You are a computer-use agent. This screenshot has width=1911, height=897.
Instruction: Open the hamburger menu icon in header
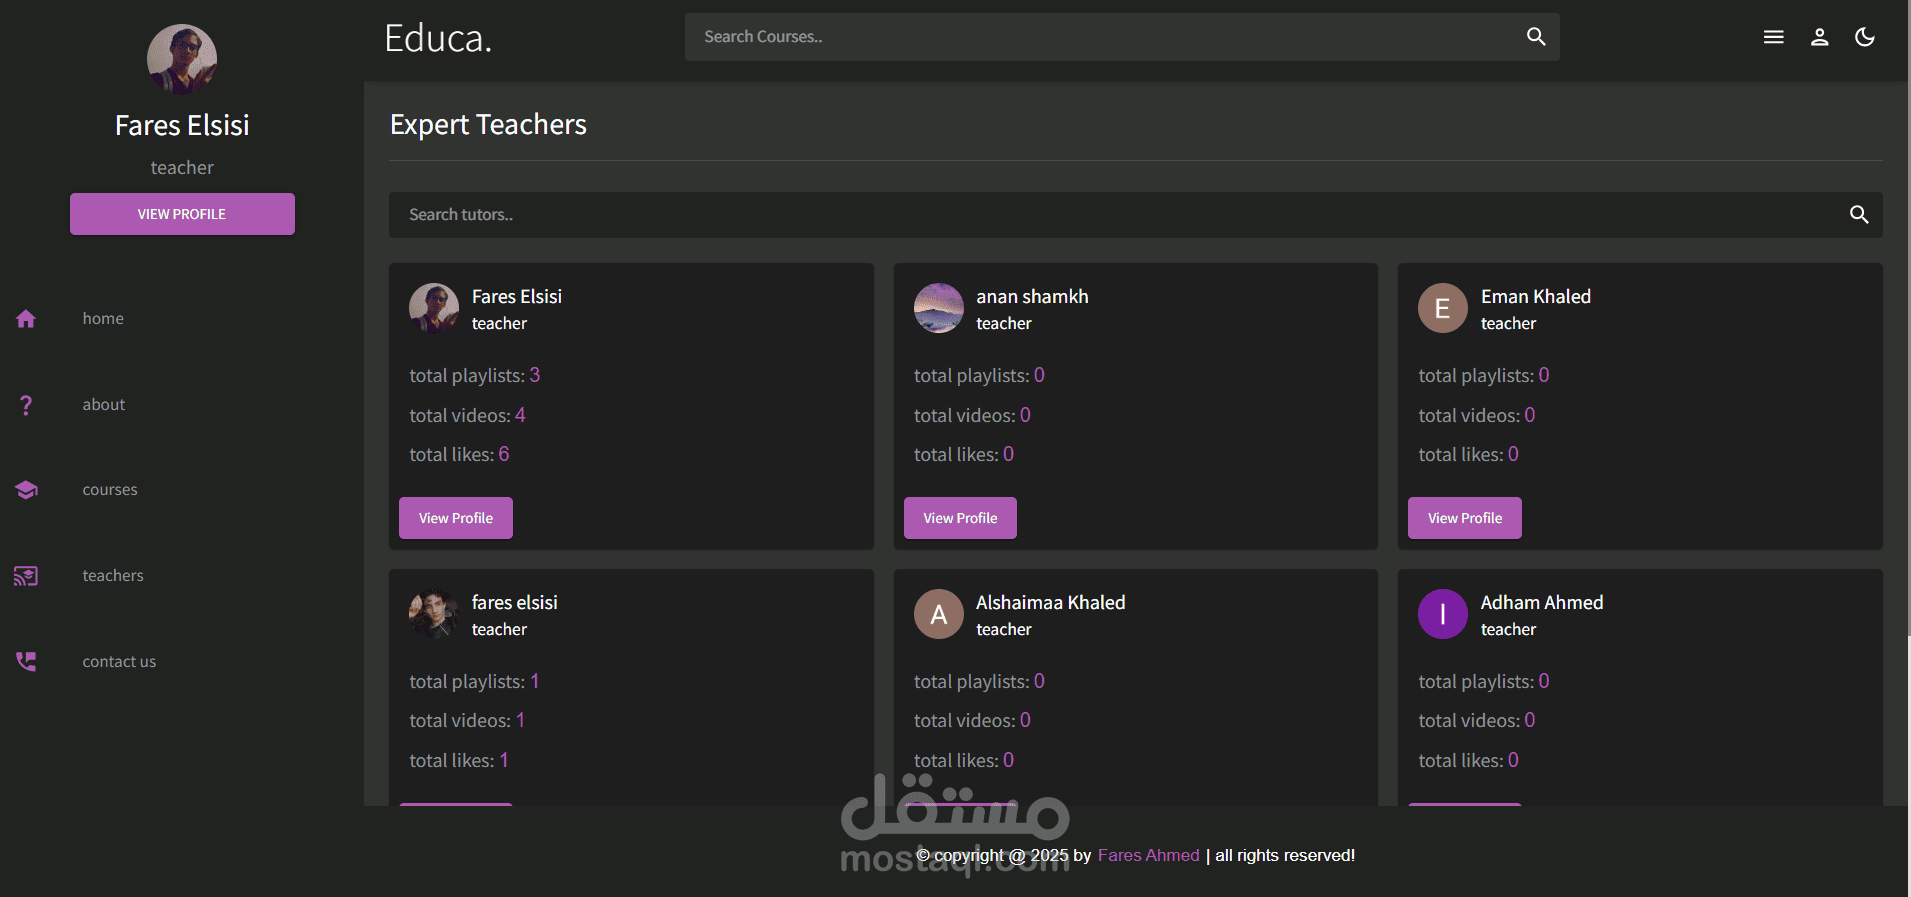[1774, 37]
